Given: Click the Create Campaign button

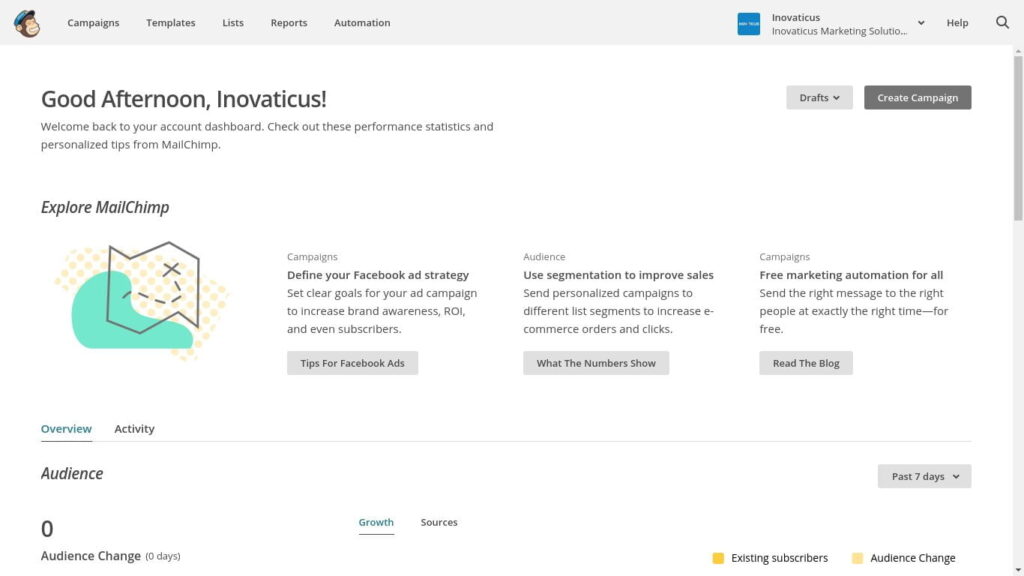Looking at the screenshot, I should pyautogui.click(x=917, y=97).
